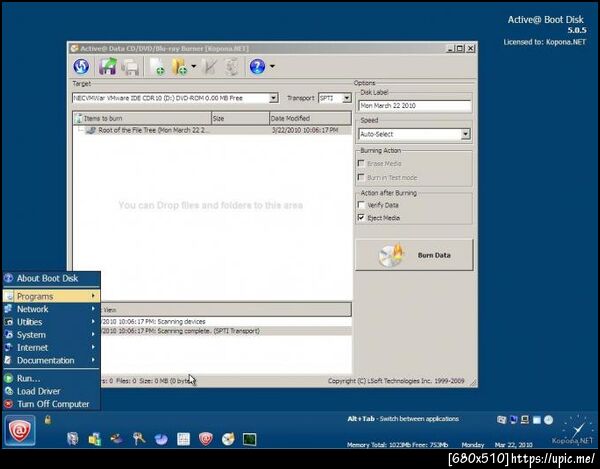
Task: Open the Programs submenu
Action: click(x=51, y=296)
